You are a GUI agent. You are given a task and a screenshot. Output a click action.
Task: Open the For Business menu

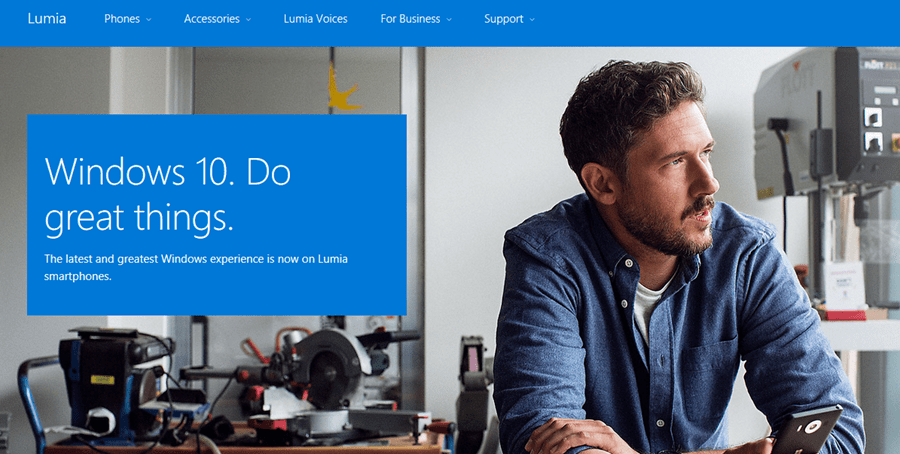tap(410, 19)
